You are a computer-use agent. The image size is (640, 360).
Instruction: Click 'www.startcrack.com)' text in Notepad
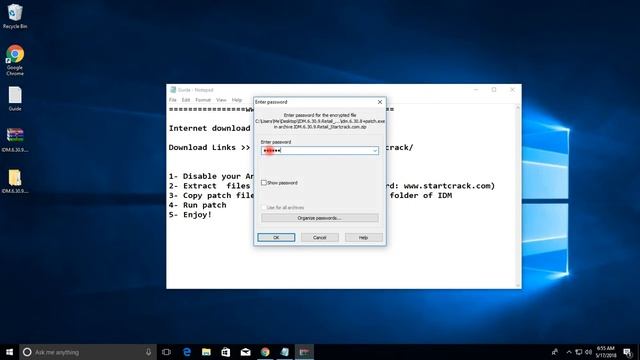pyautogui.click(x=449, y=186)
